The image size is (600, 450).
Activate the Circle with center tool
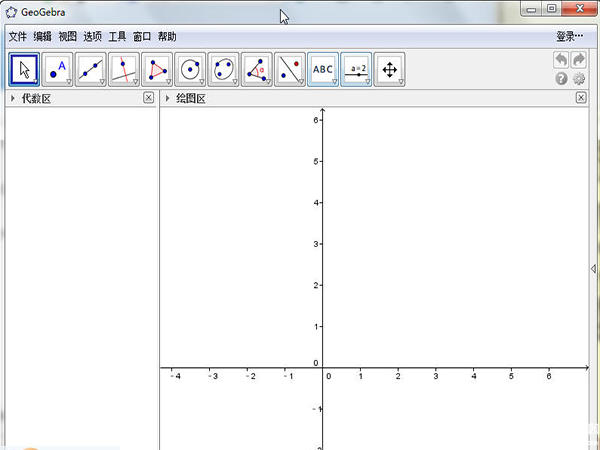tap(190, 69)
